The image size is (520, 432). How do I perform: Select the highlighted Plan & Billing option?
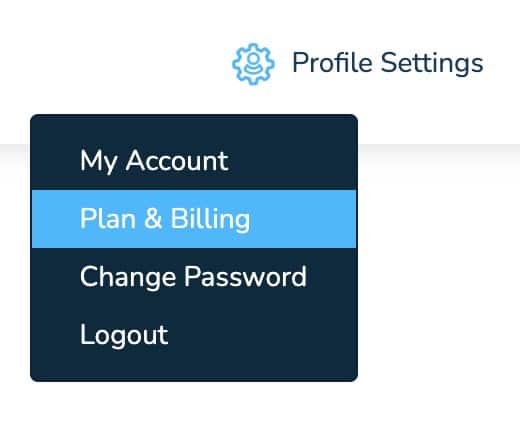coord(194,219)
